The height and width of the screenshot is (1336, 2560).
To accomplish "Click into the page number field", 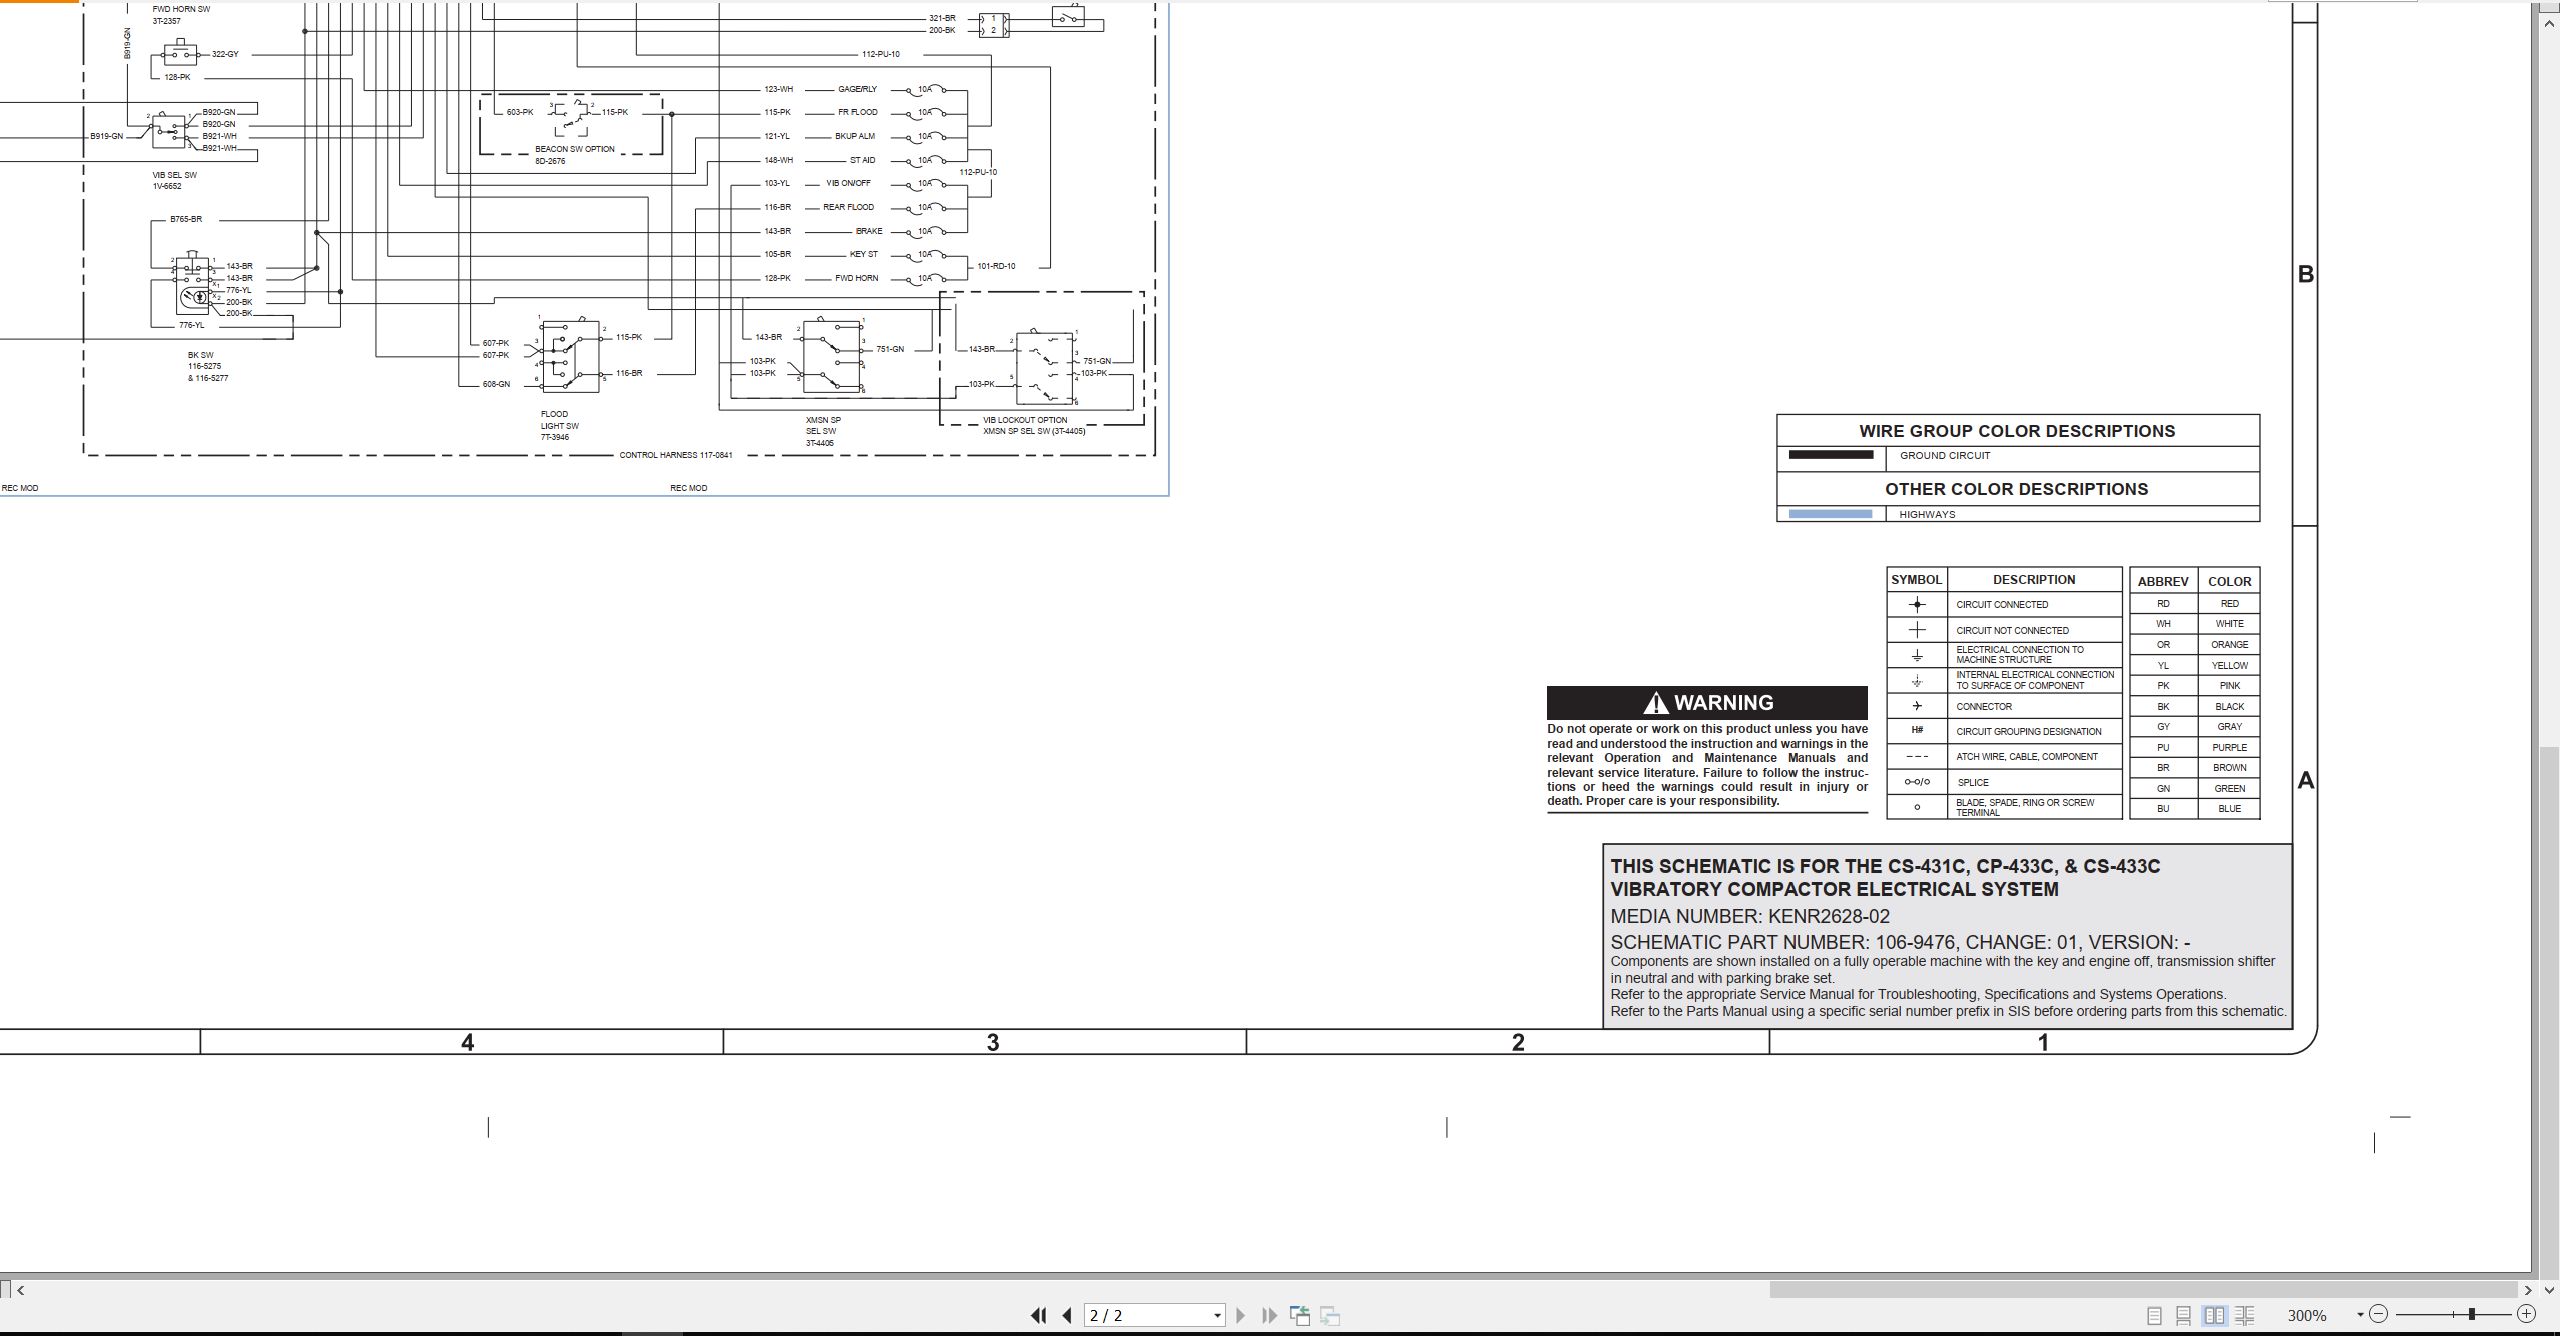I will pos(1146,1316).
